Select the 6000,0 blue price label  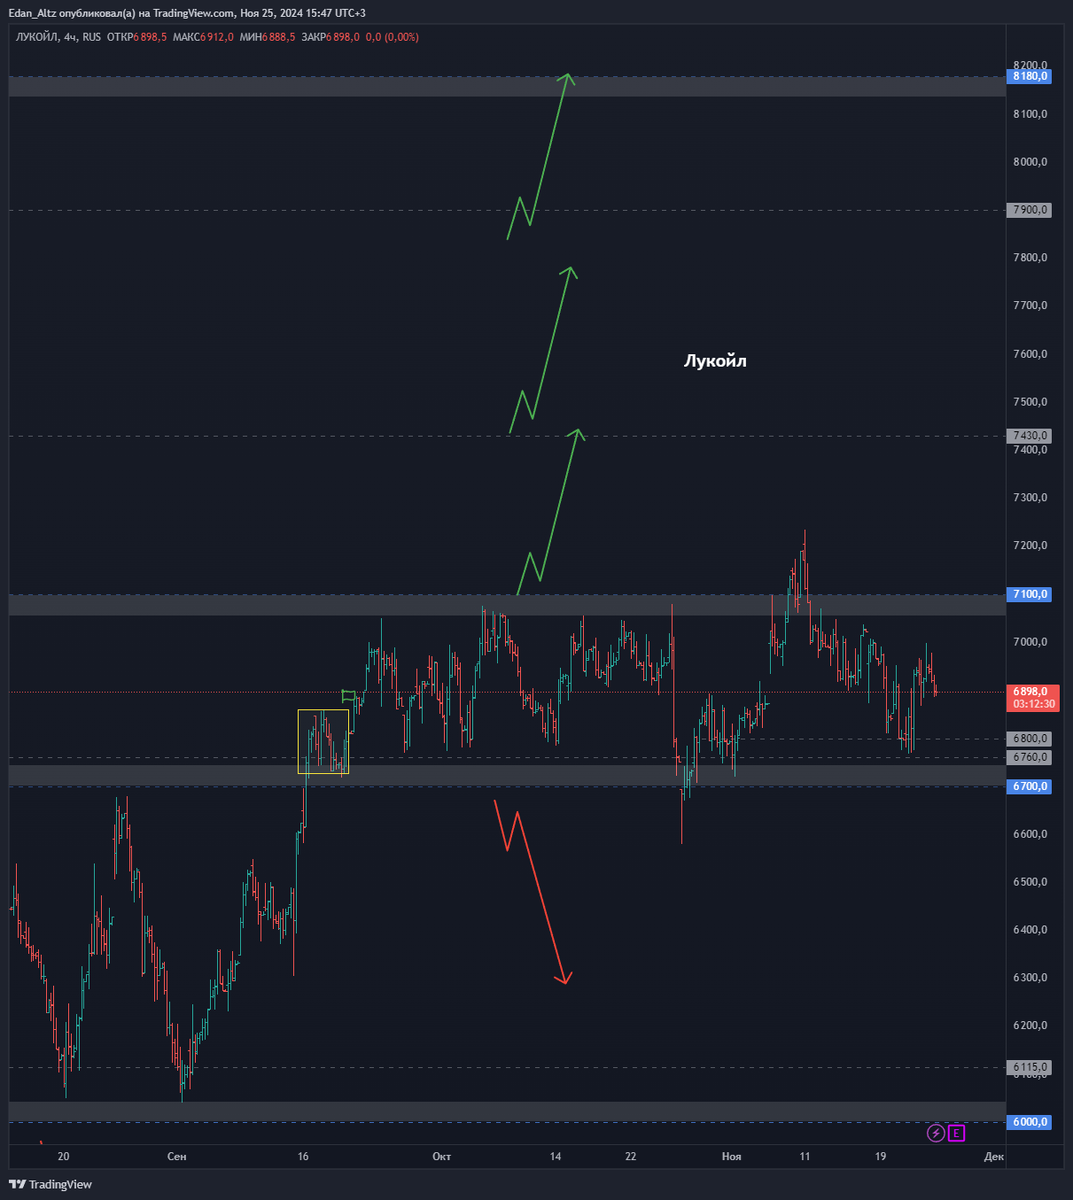1030,1122
